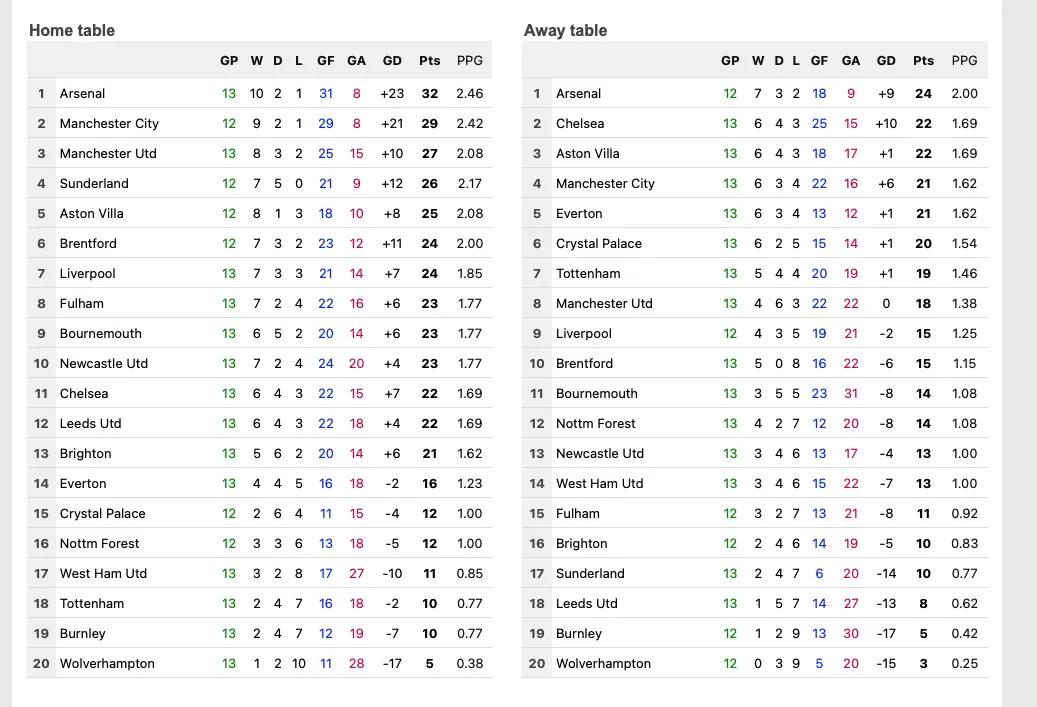
Task: Sort Home table by GA column header
Action: (x=356, y=60)
